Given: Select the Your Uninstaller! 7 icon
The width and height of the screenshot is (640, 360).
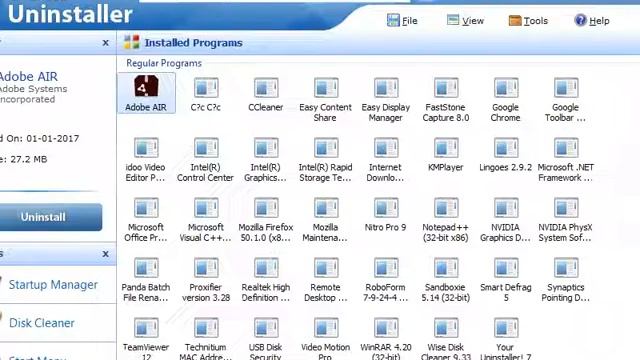Looking at the screenshot, I should click(506, 327).
